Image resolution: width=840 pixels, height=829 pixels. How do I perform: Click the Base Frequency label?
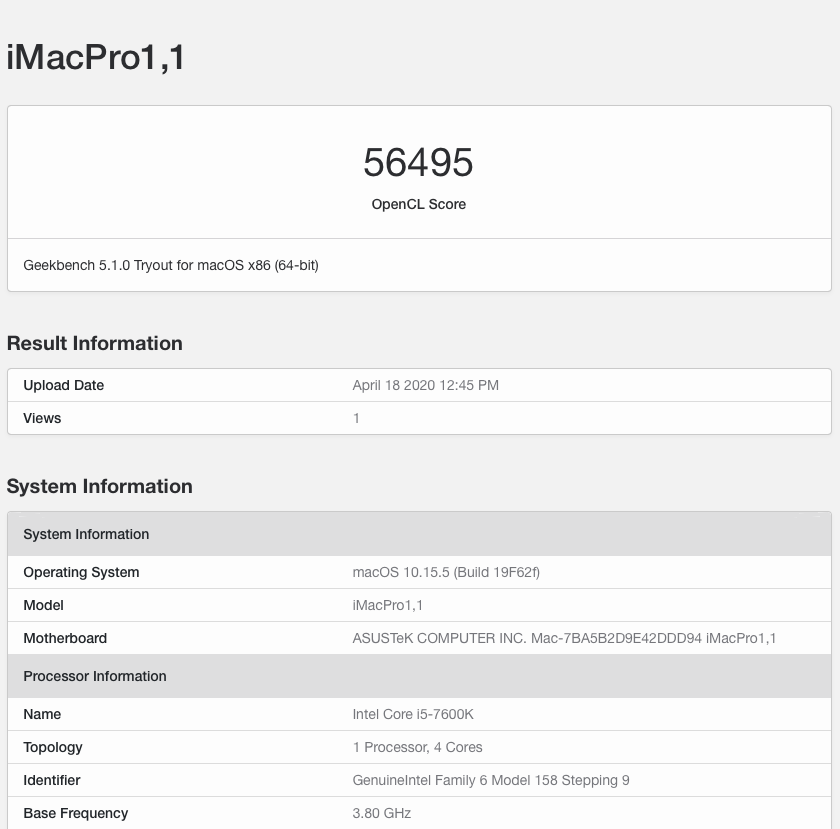[76, 813]
